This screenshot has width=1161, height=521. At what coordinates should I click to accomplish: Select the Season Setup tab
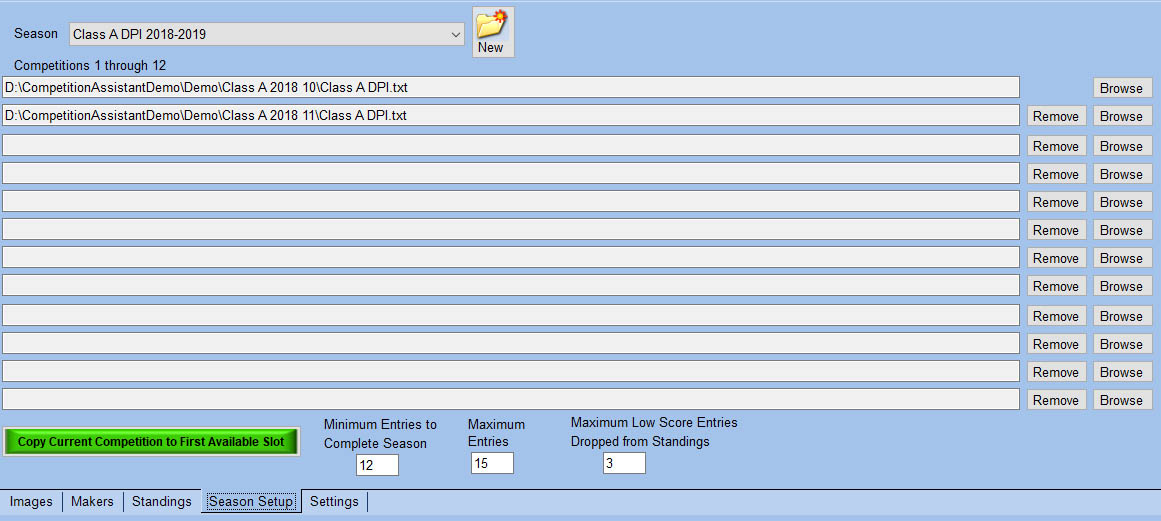(x=252, y=502)
